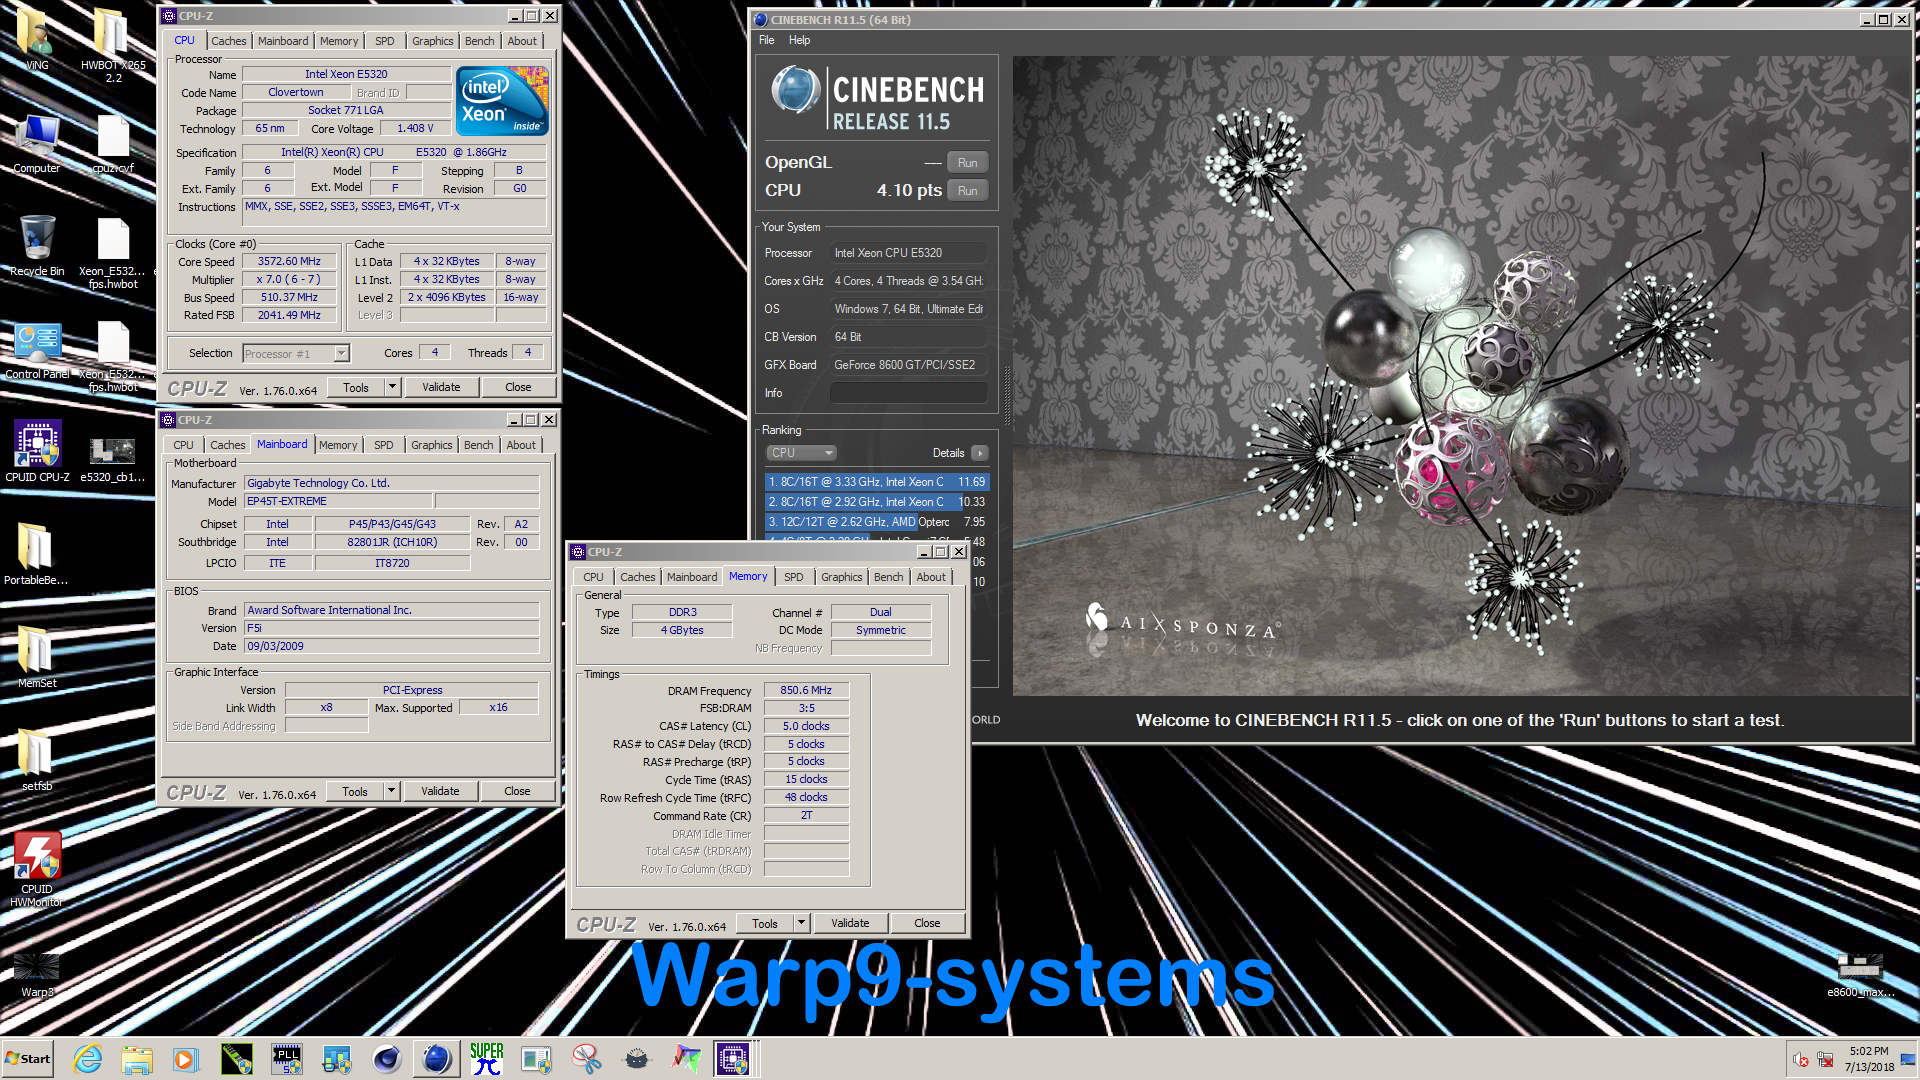Click the DRAM Frequency 850.6 MHz value
The height and width of the screenshot is (1080, 1920).
coord(806,690)
